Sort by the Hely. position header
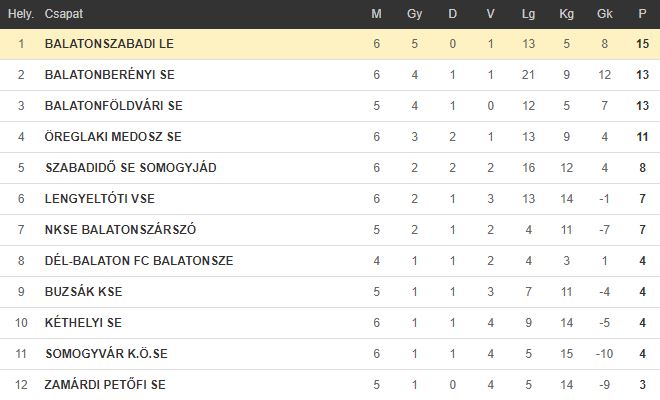 coord(21,14)
